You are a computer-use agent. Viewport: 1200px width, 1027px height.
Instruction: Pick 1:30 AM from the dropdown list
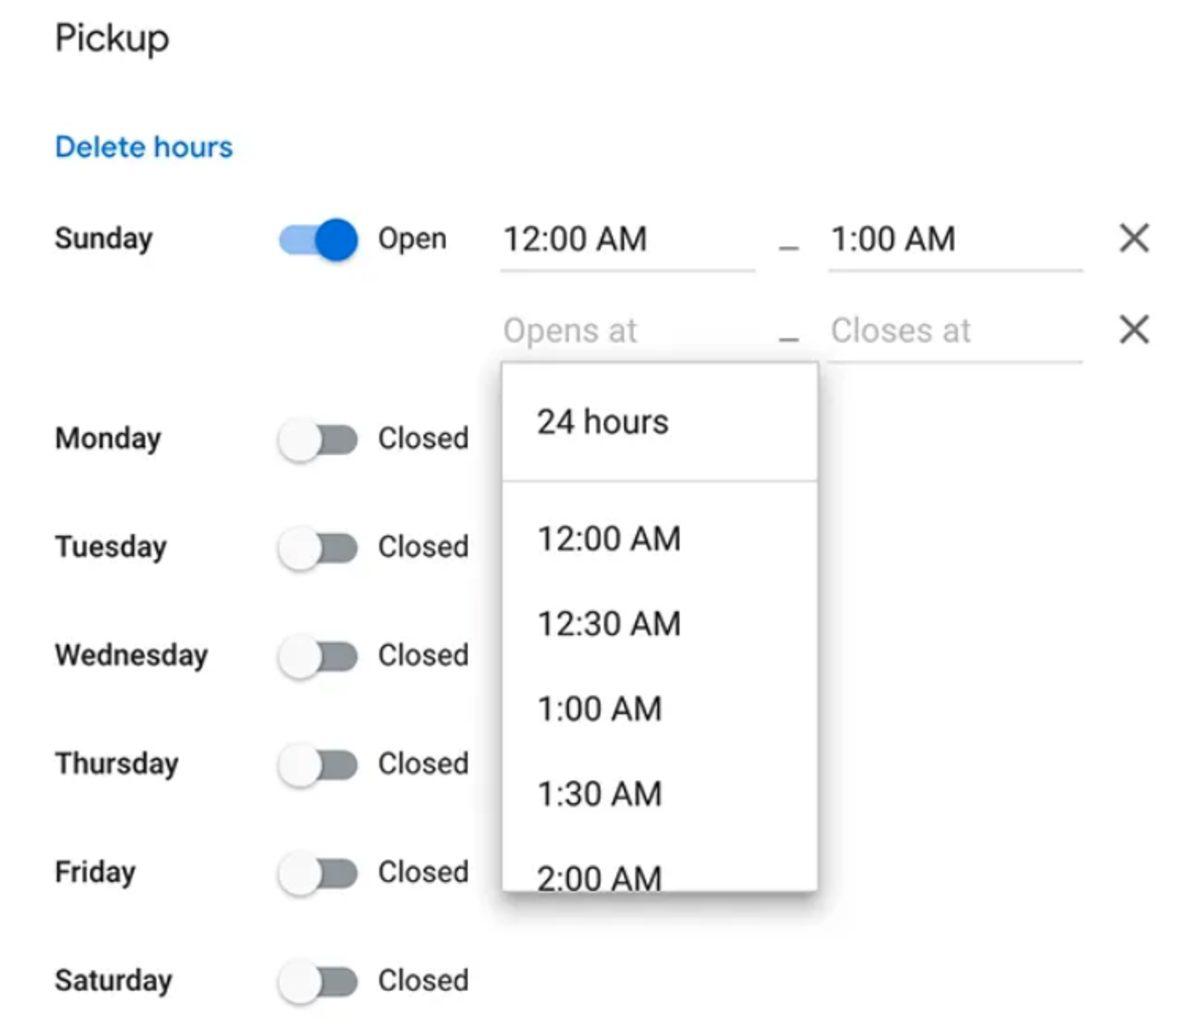(x=600, y=793)
